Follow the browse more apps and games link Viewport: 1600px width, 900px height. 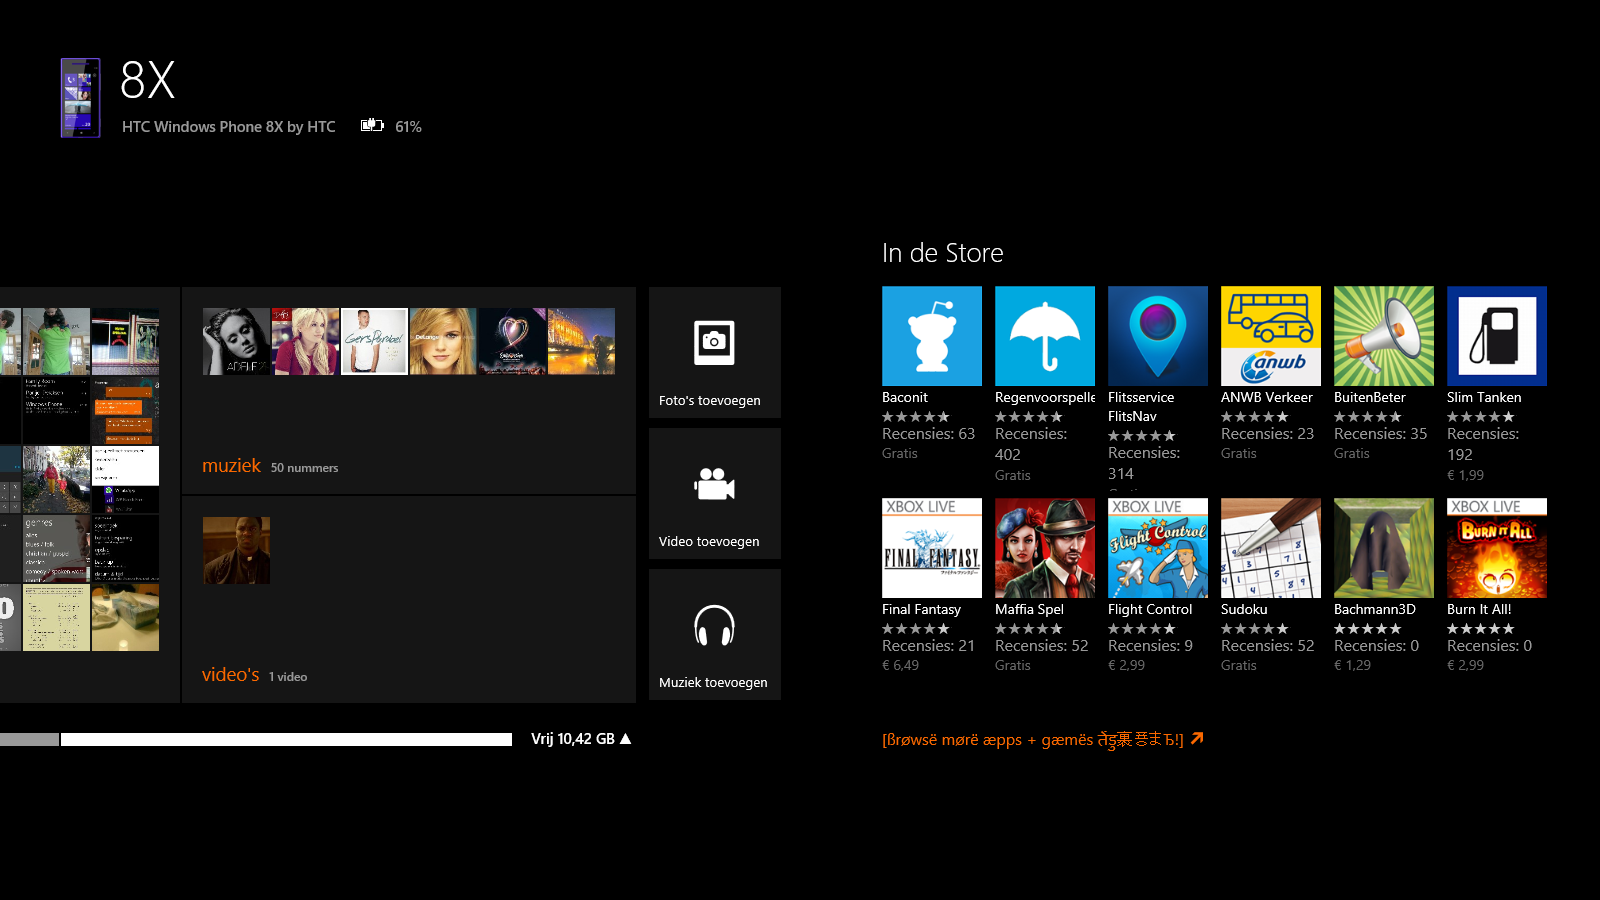[x=1043, y=739]
